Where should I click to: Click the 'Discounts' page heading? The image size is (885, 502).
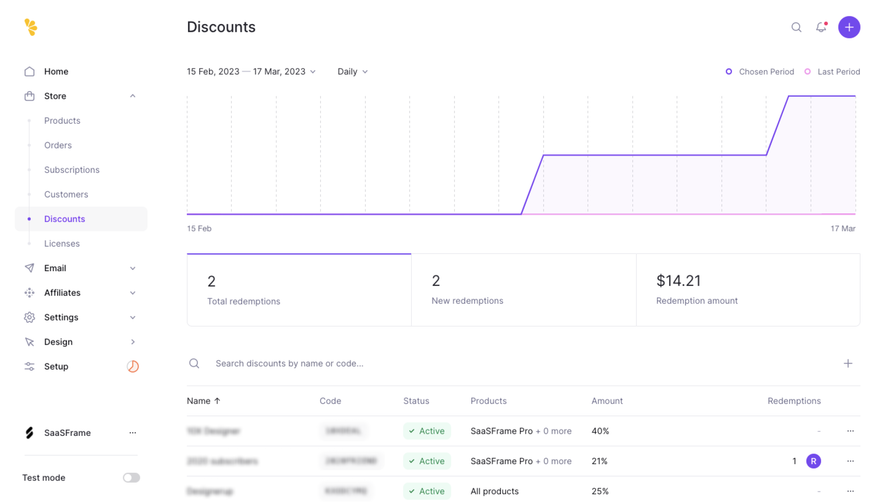(221, 27)
